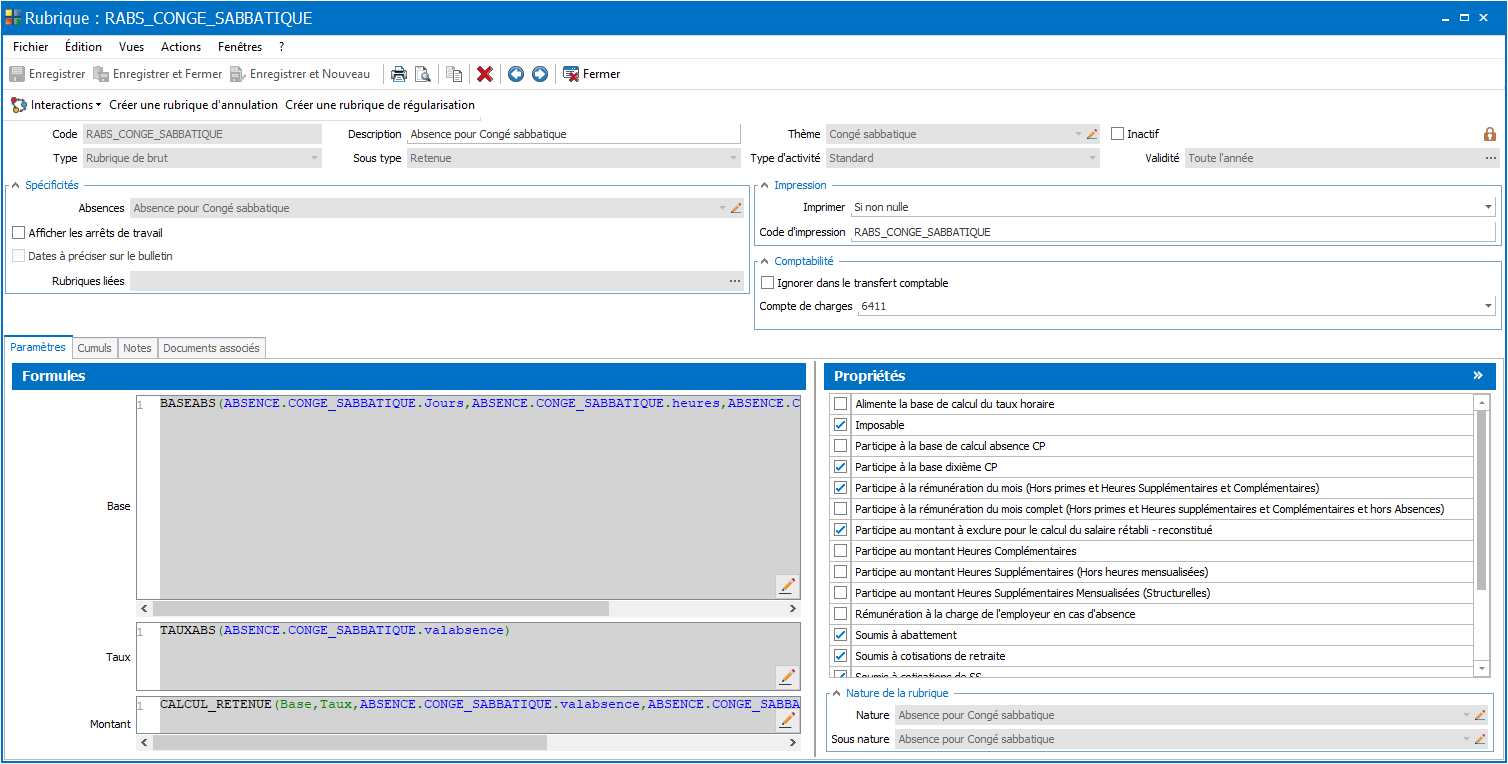This screenshot has width=1508, height=764.
Task: Edit the Base formula with pencil icon
Action: coord(787,586)
